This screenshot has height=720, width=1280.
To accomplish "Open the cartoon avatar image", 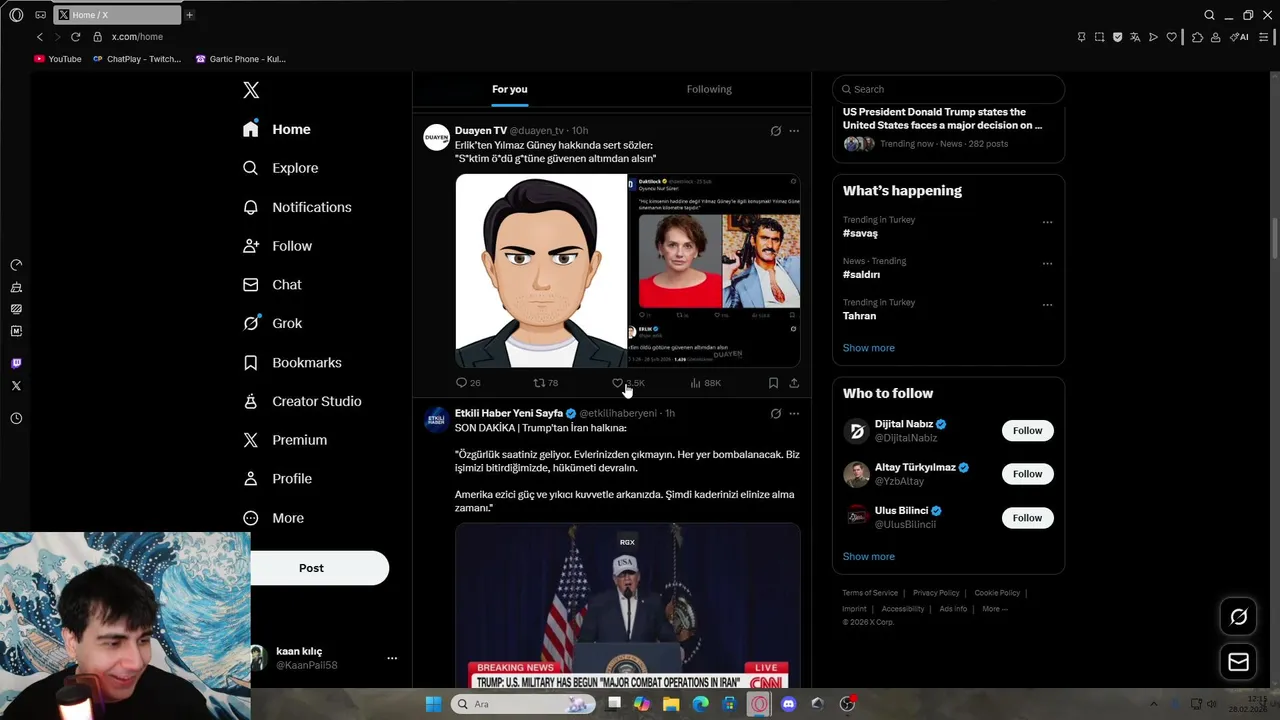I will [541, 271].
